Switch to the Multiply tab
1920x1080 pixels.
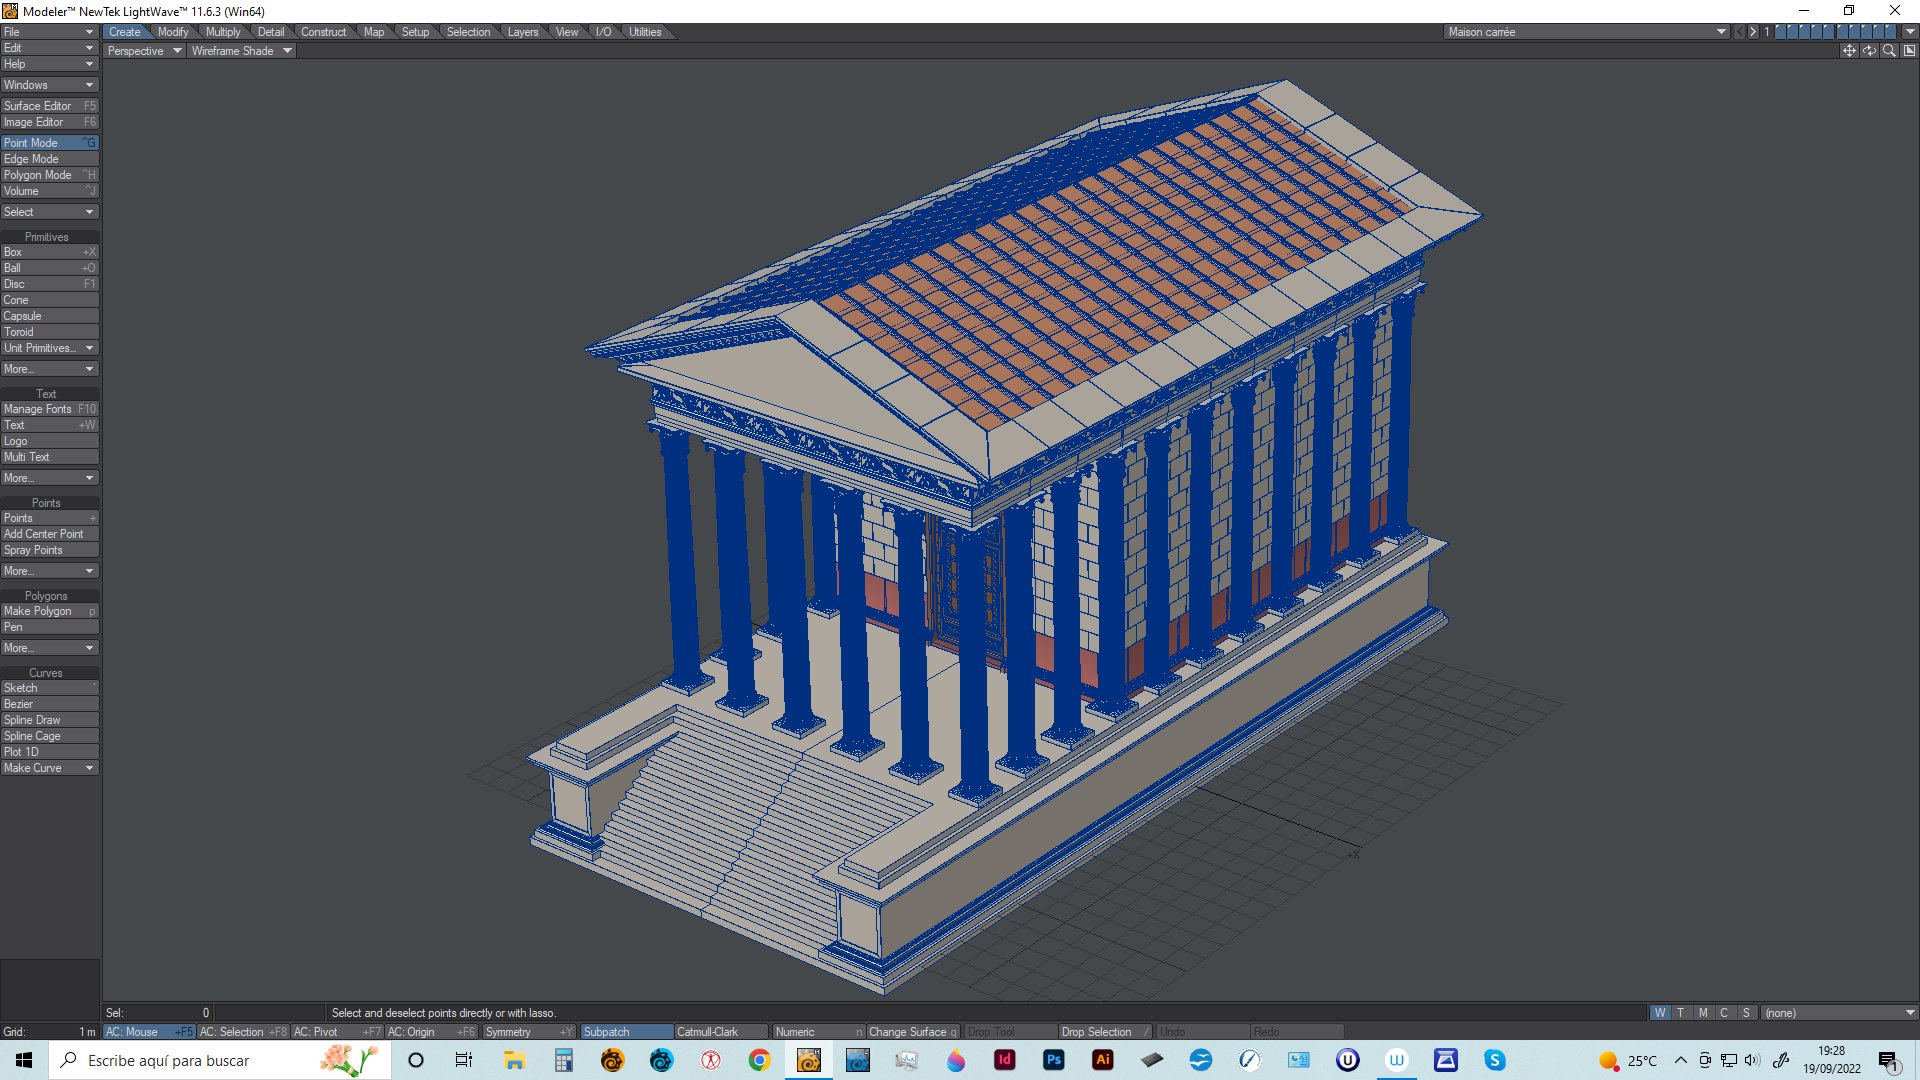pyautogui.click(x=223, y=32)
